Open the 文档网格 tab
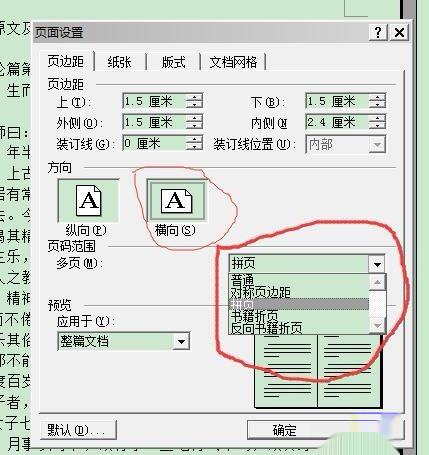Viewport: 429px width, 455px height. [x=233, y=62]
